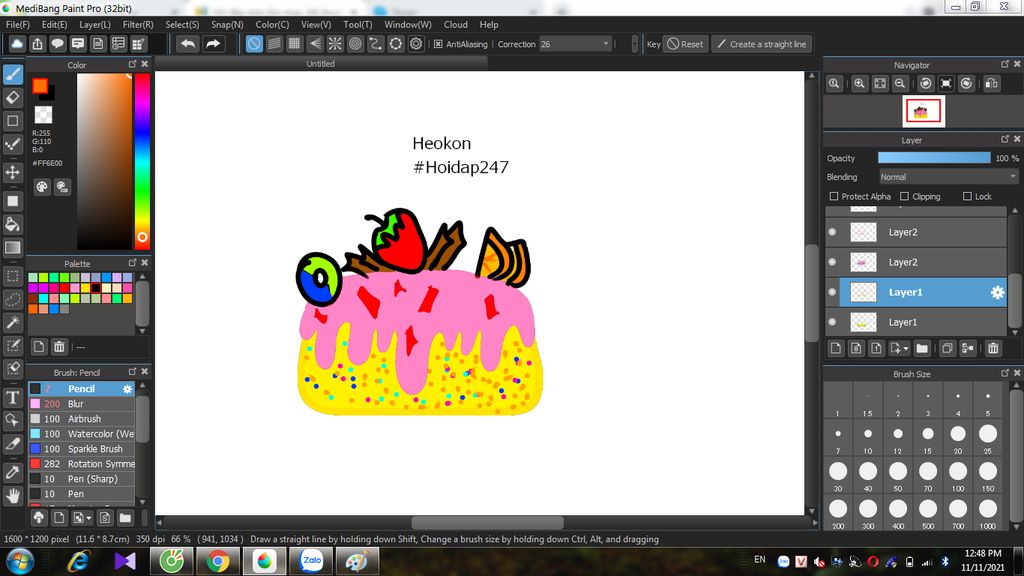1024x576 pixels.
Task: Adjust the layer Opacity slider
Action: coord(934,158)
